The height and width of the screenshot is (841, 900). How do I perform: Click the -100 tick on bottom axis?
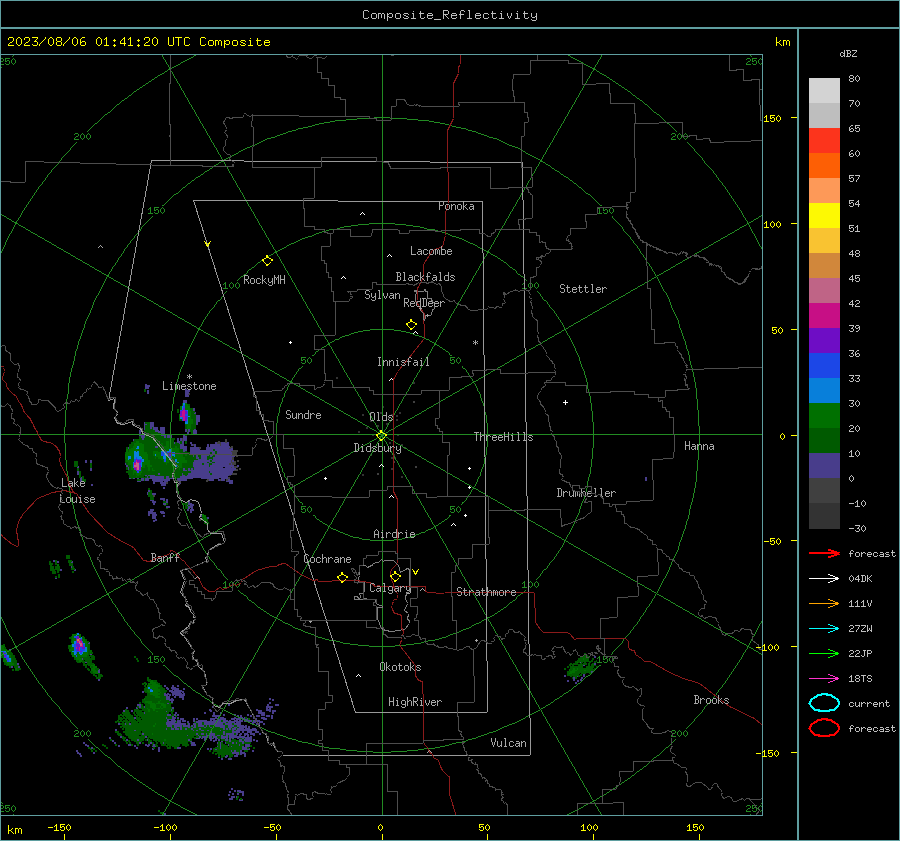[x=165, y=828]
